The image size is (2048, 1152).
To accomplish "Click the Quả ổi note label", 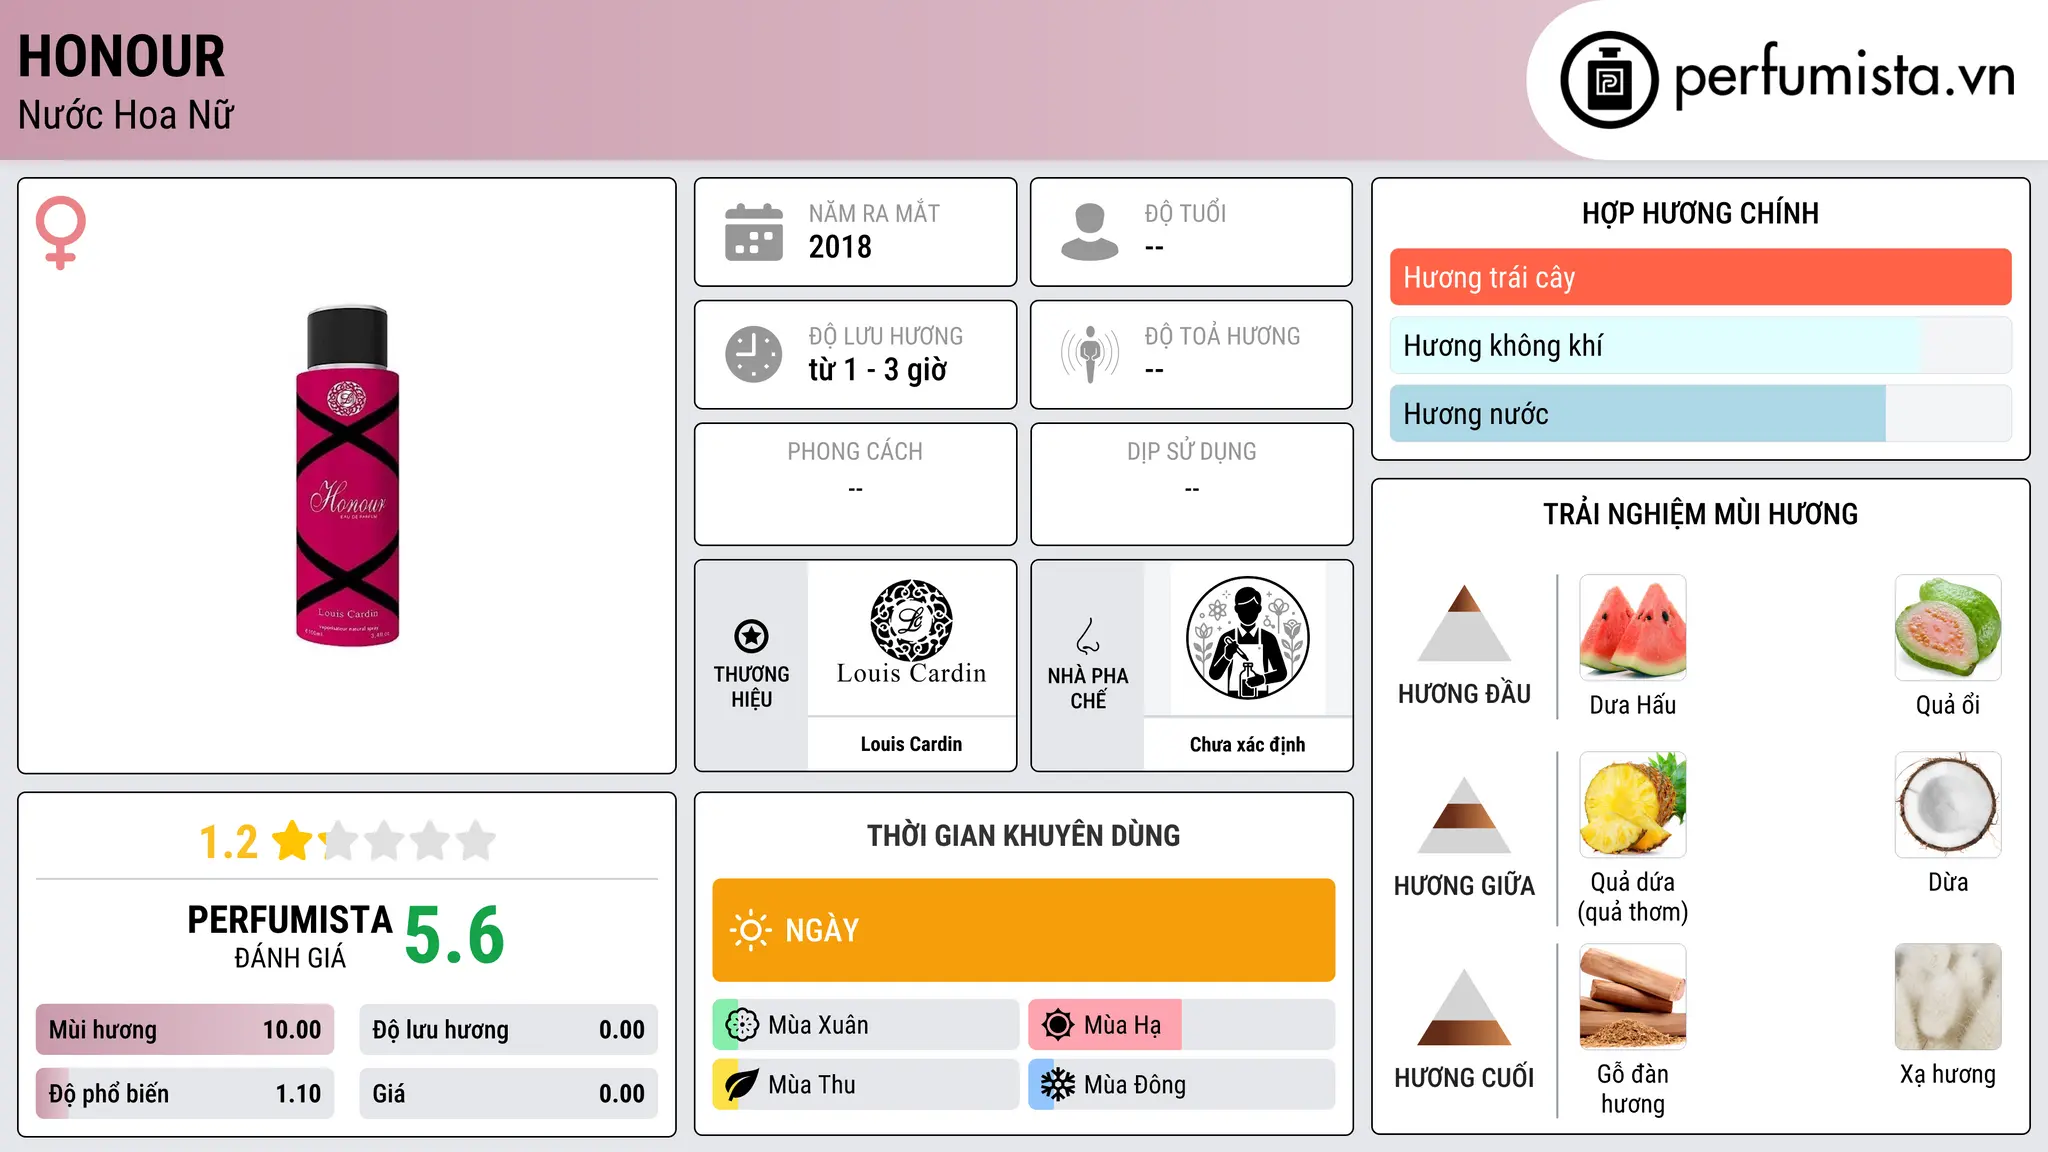I will click(x=1948, y=705).
